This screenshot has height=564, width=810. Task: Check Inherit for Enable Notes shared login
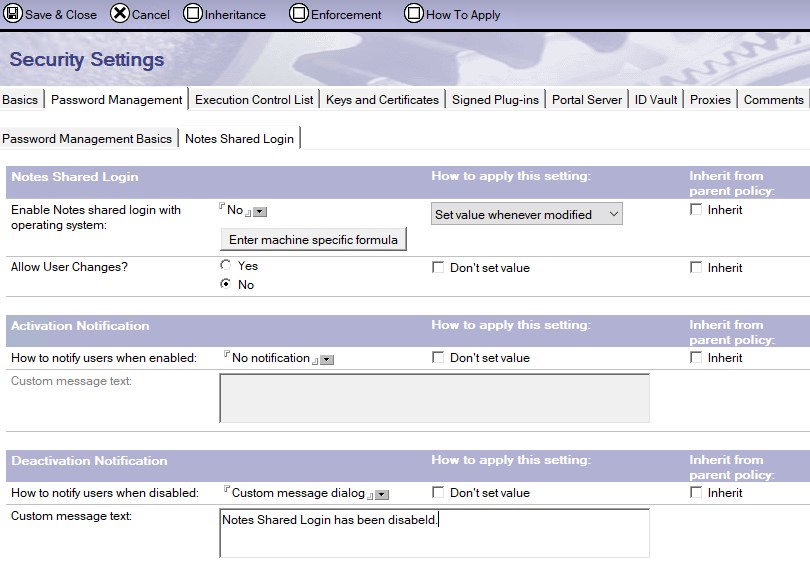pyautogui.click(x=696, y=209)
